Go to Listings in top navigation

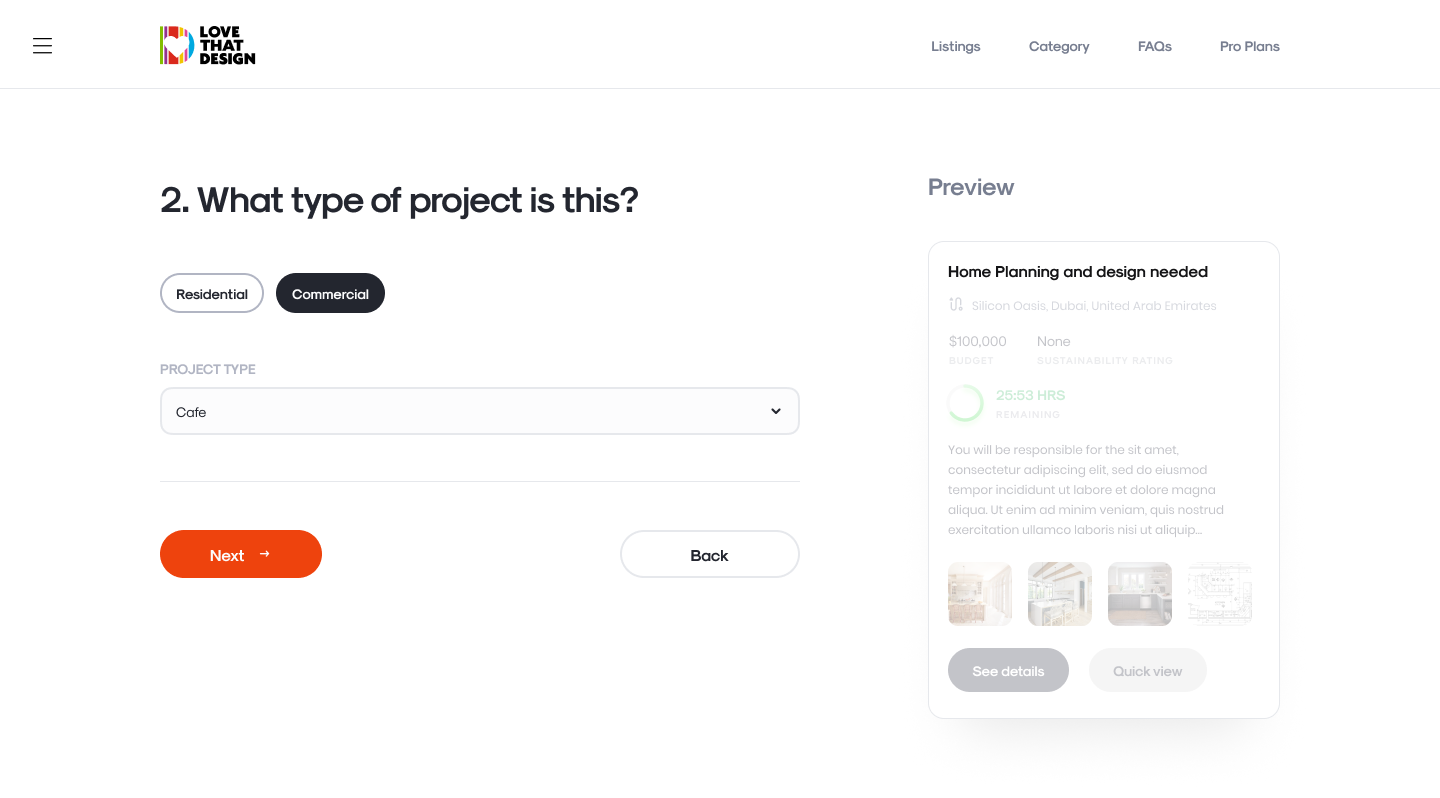tap(955, 46)
